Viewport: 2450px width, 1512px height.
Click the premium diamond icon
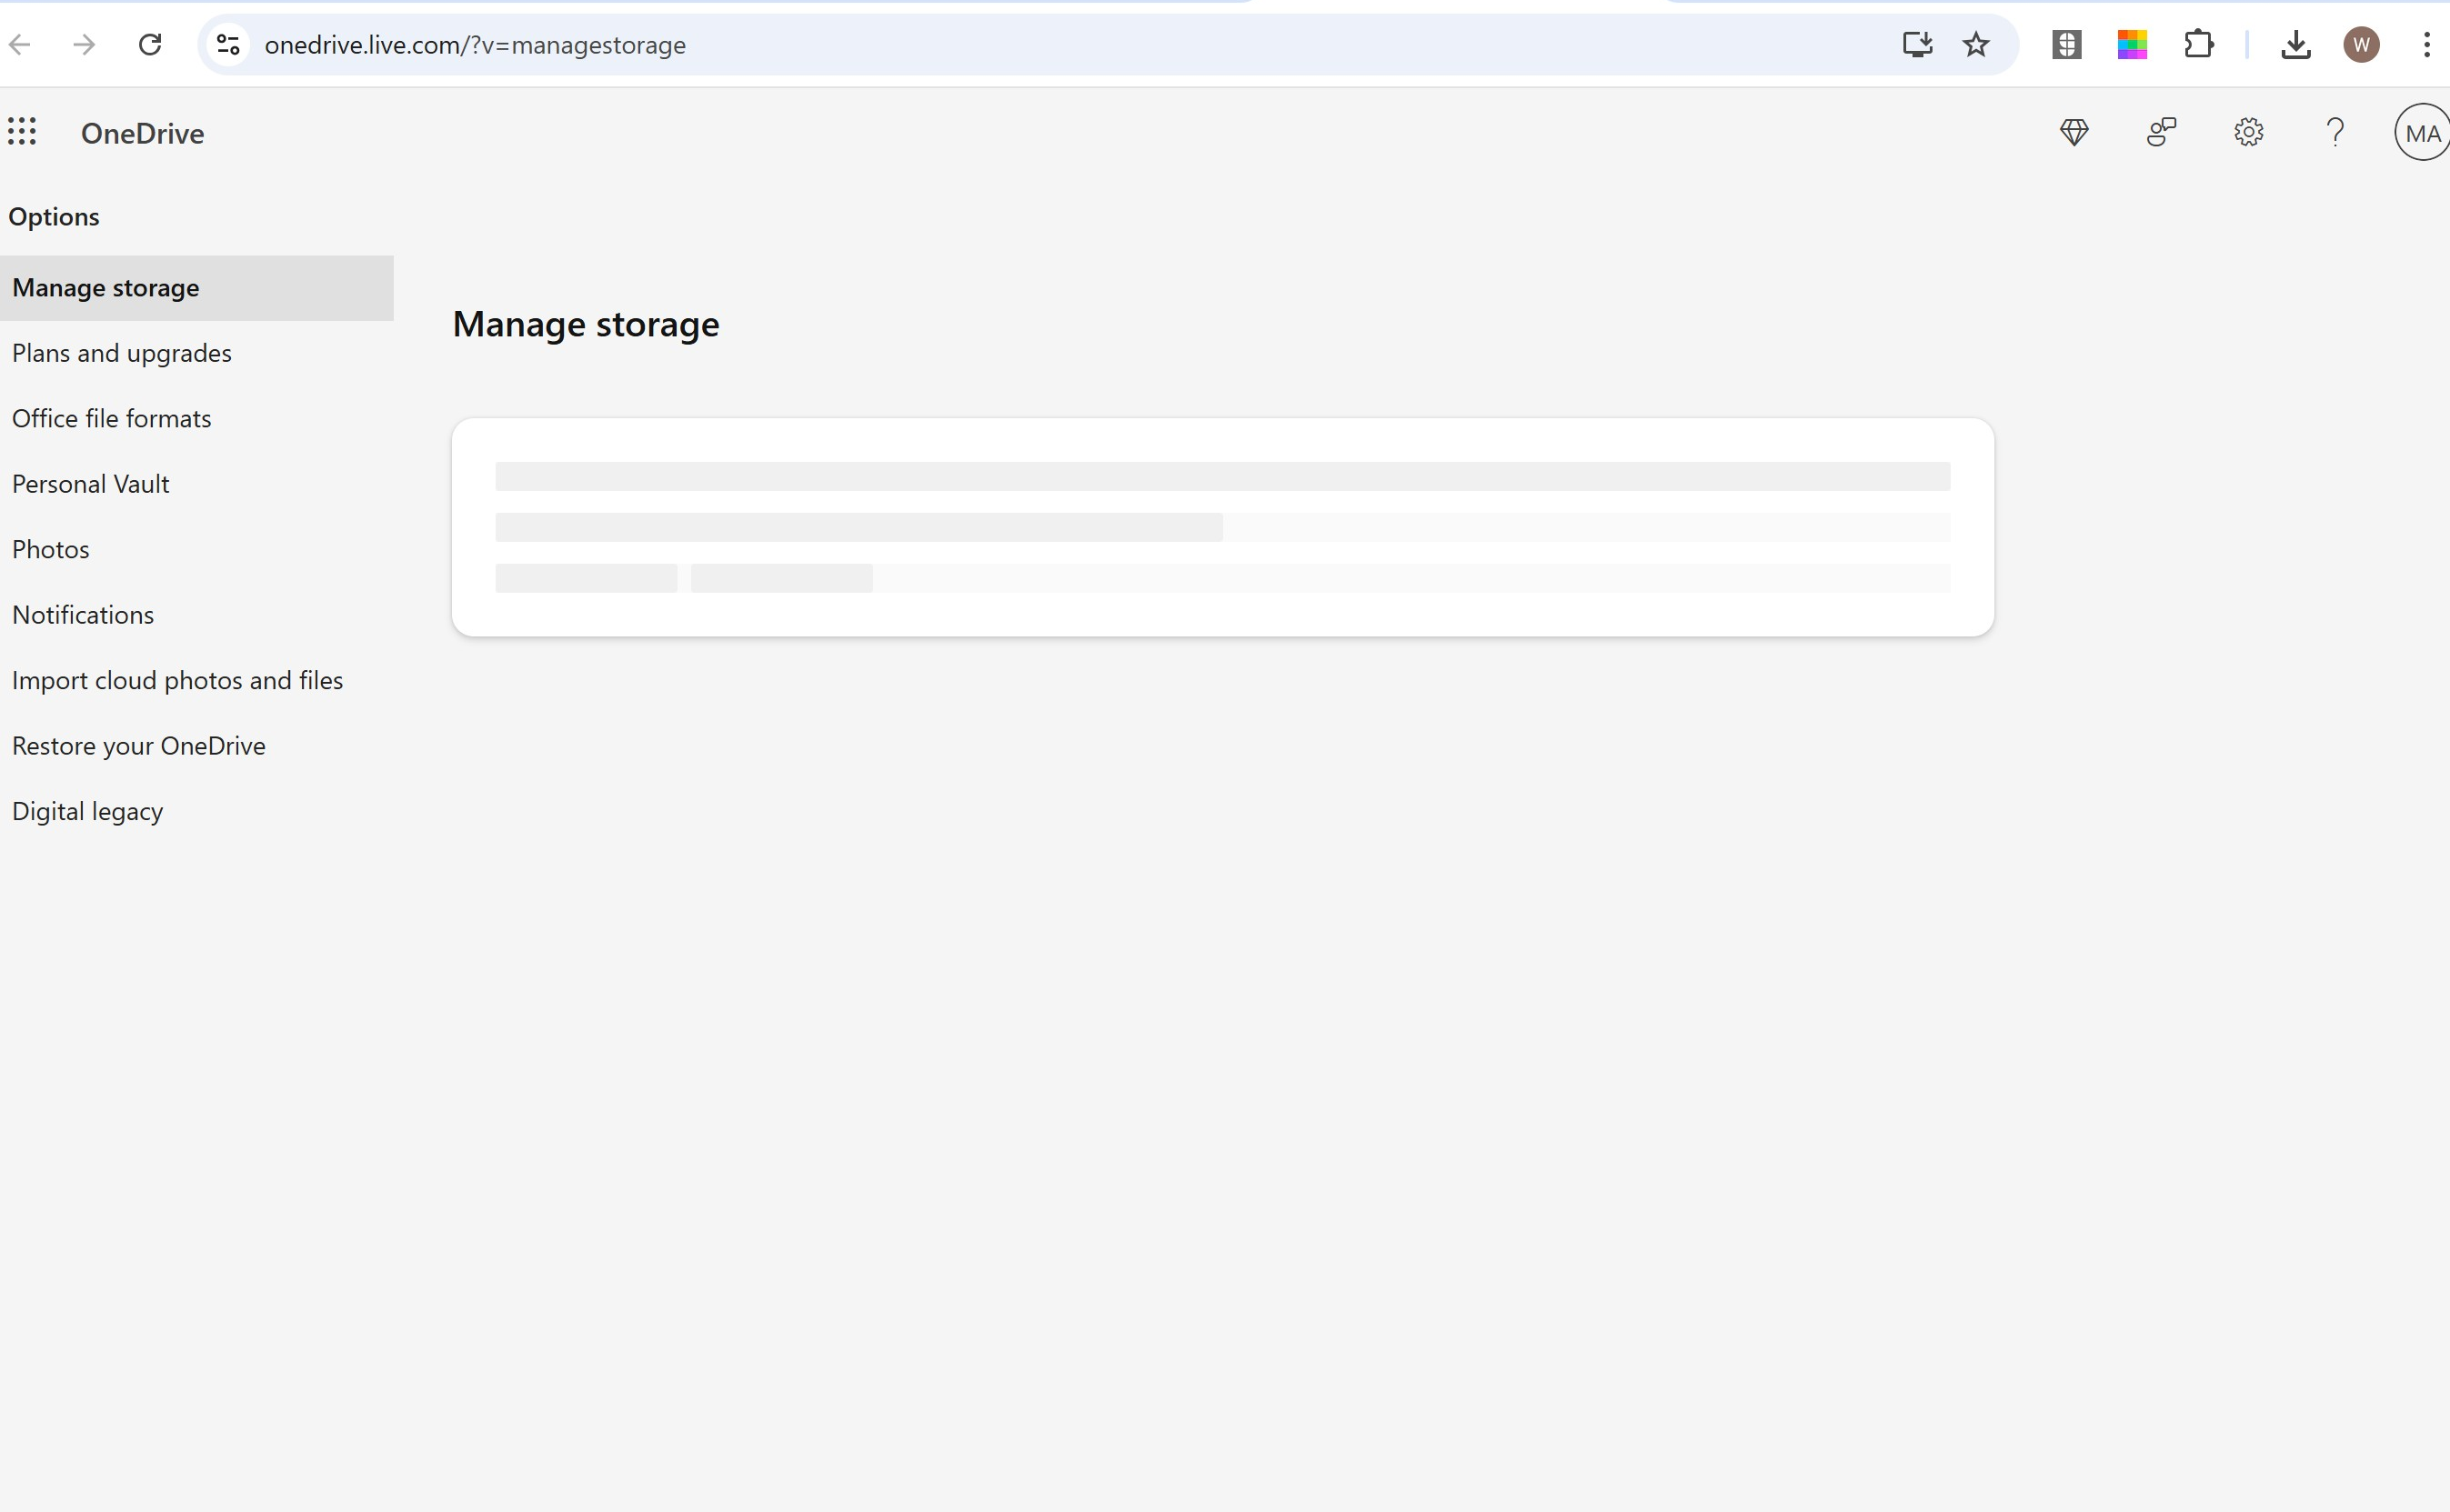point(2074,132)
